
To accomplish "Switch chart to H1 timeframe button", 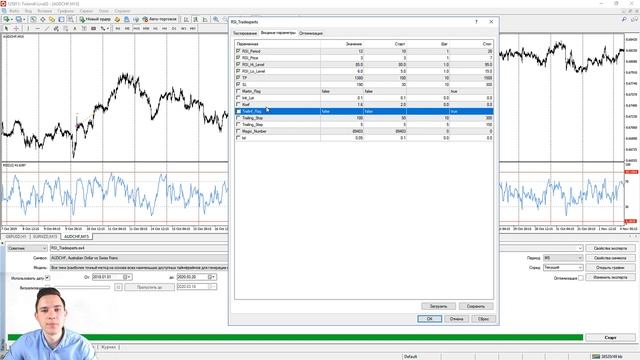I will [155, 29].
